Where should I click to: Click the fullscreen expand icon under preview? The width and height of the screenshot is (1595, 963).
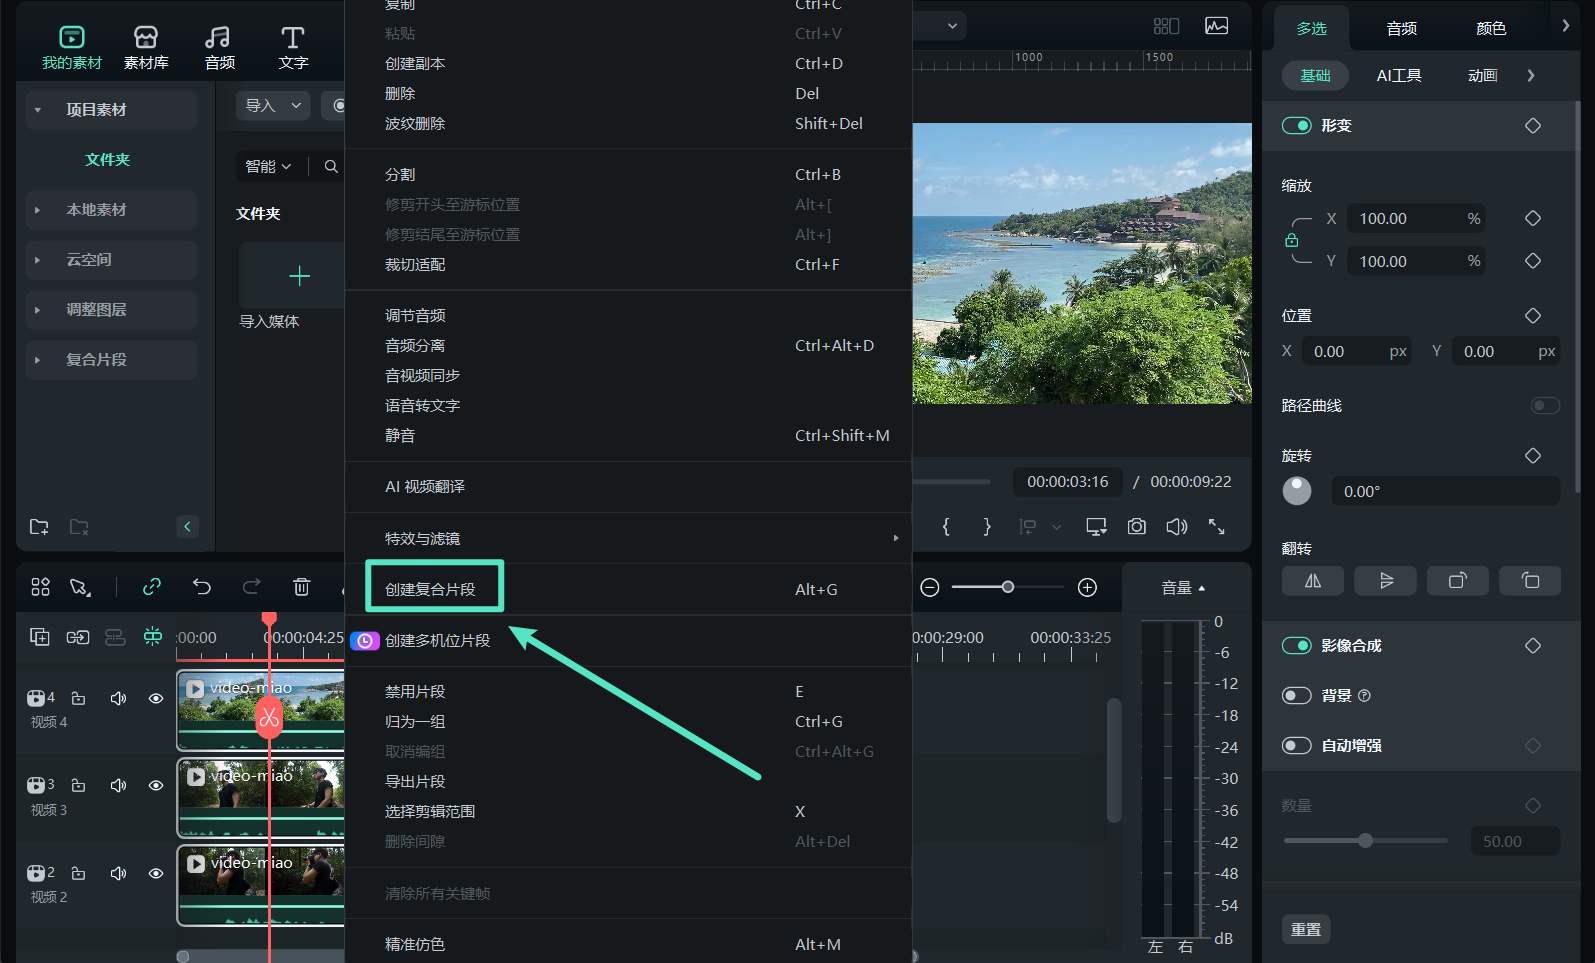click(x=1216, y=527)
